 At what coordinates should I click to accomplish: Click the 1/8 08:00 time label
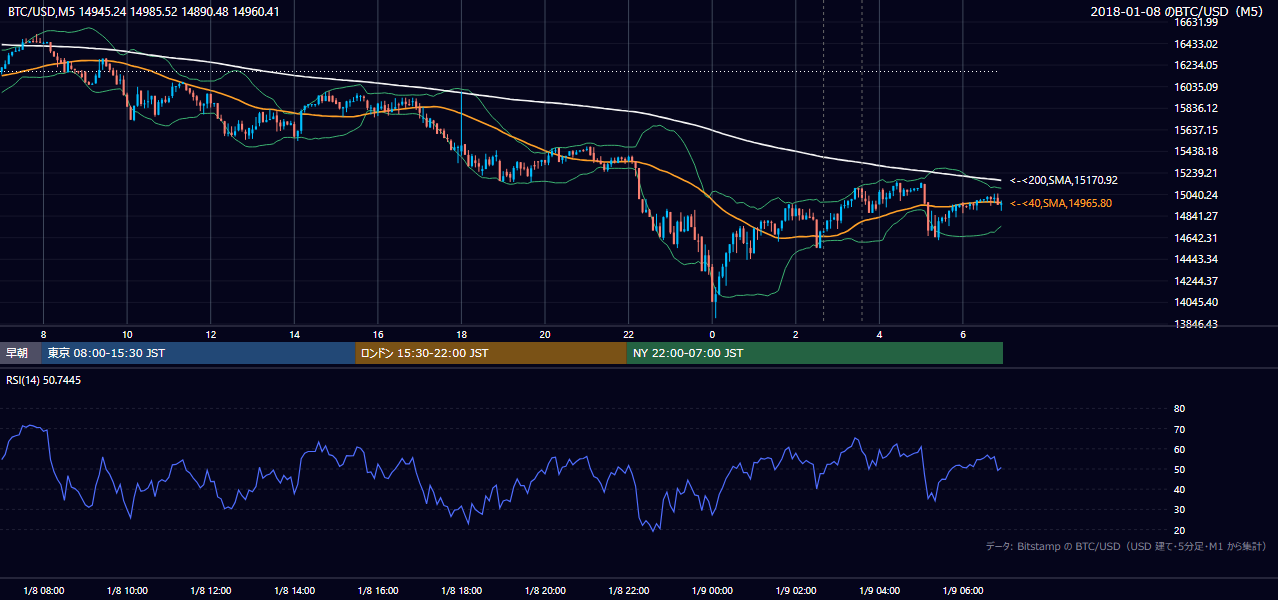43,590
